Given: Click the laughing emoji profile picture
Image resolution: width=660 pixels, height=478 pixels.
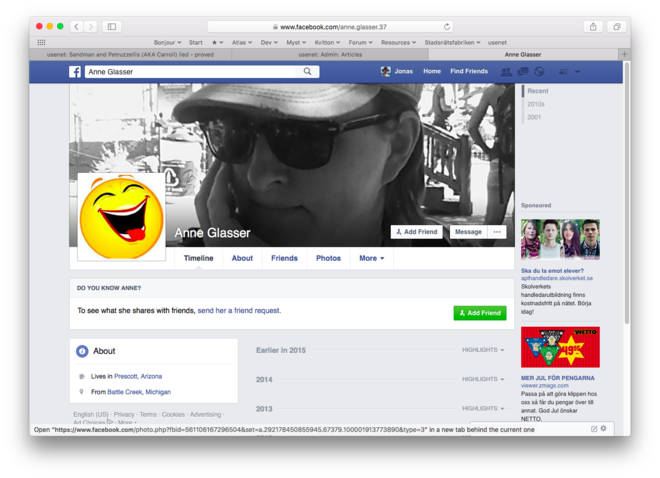Looking at the screenshot, I should point(121,217).
